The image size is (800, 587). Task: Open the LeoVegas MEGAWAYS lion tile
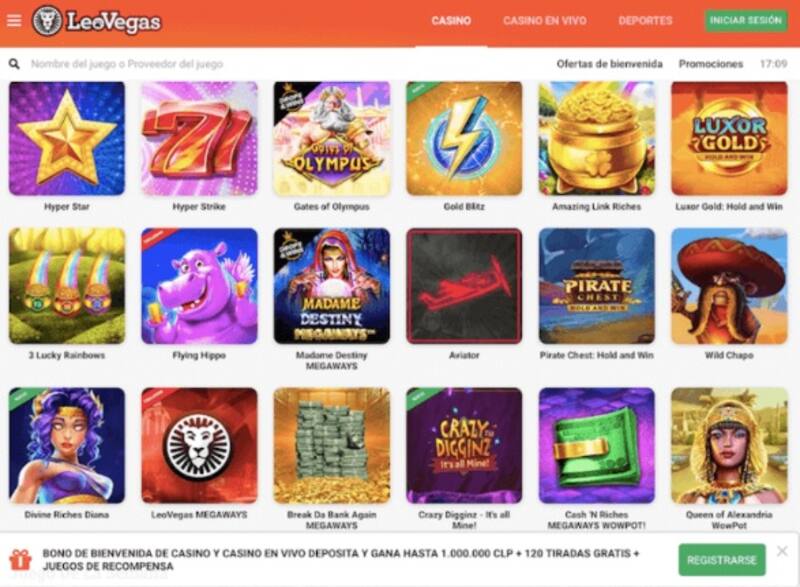[x=199, y=445]
